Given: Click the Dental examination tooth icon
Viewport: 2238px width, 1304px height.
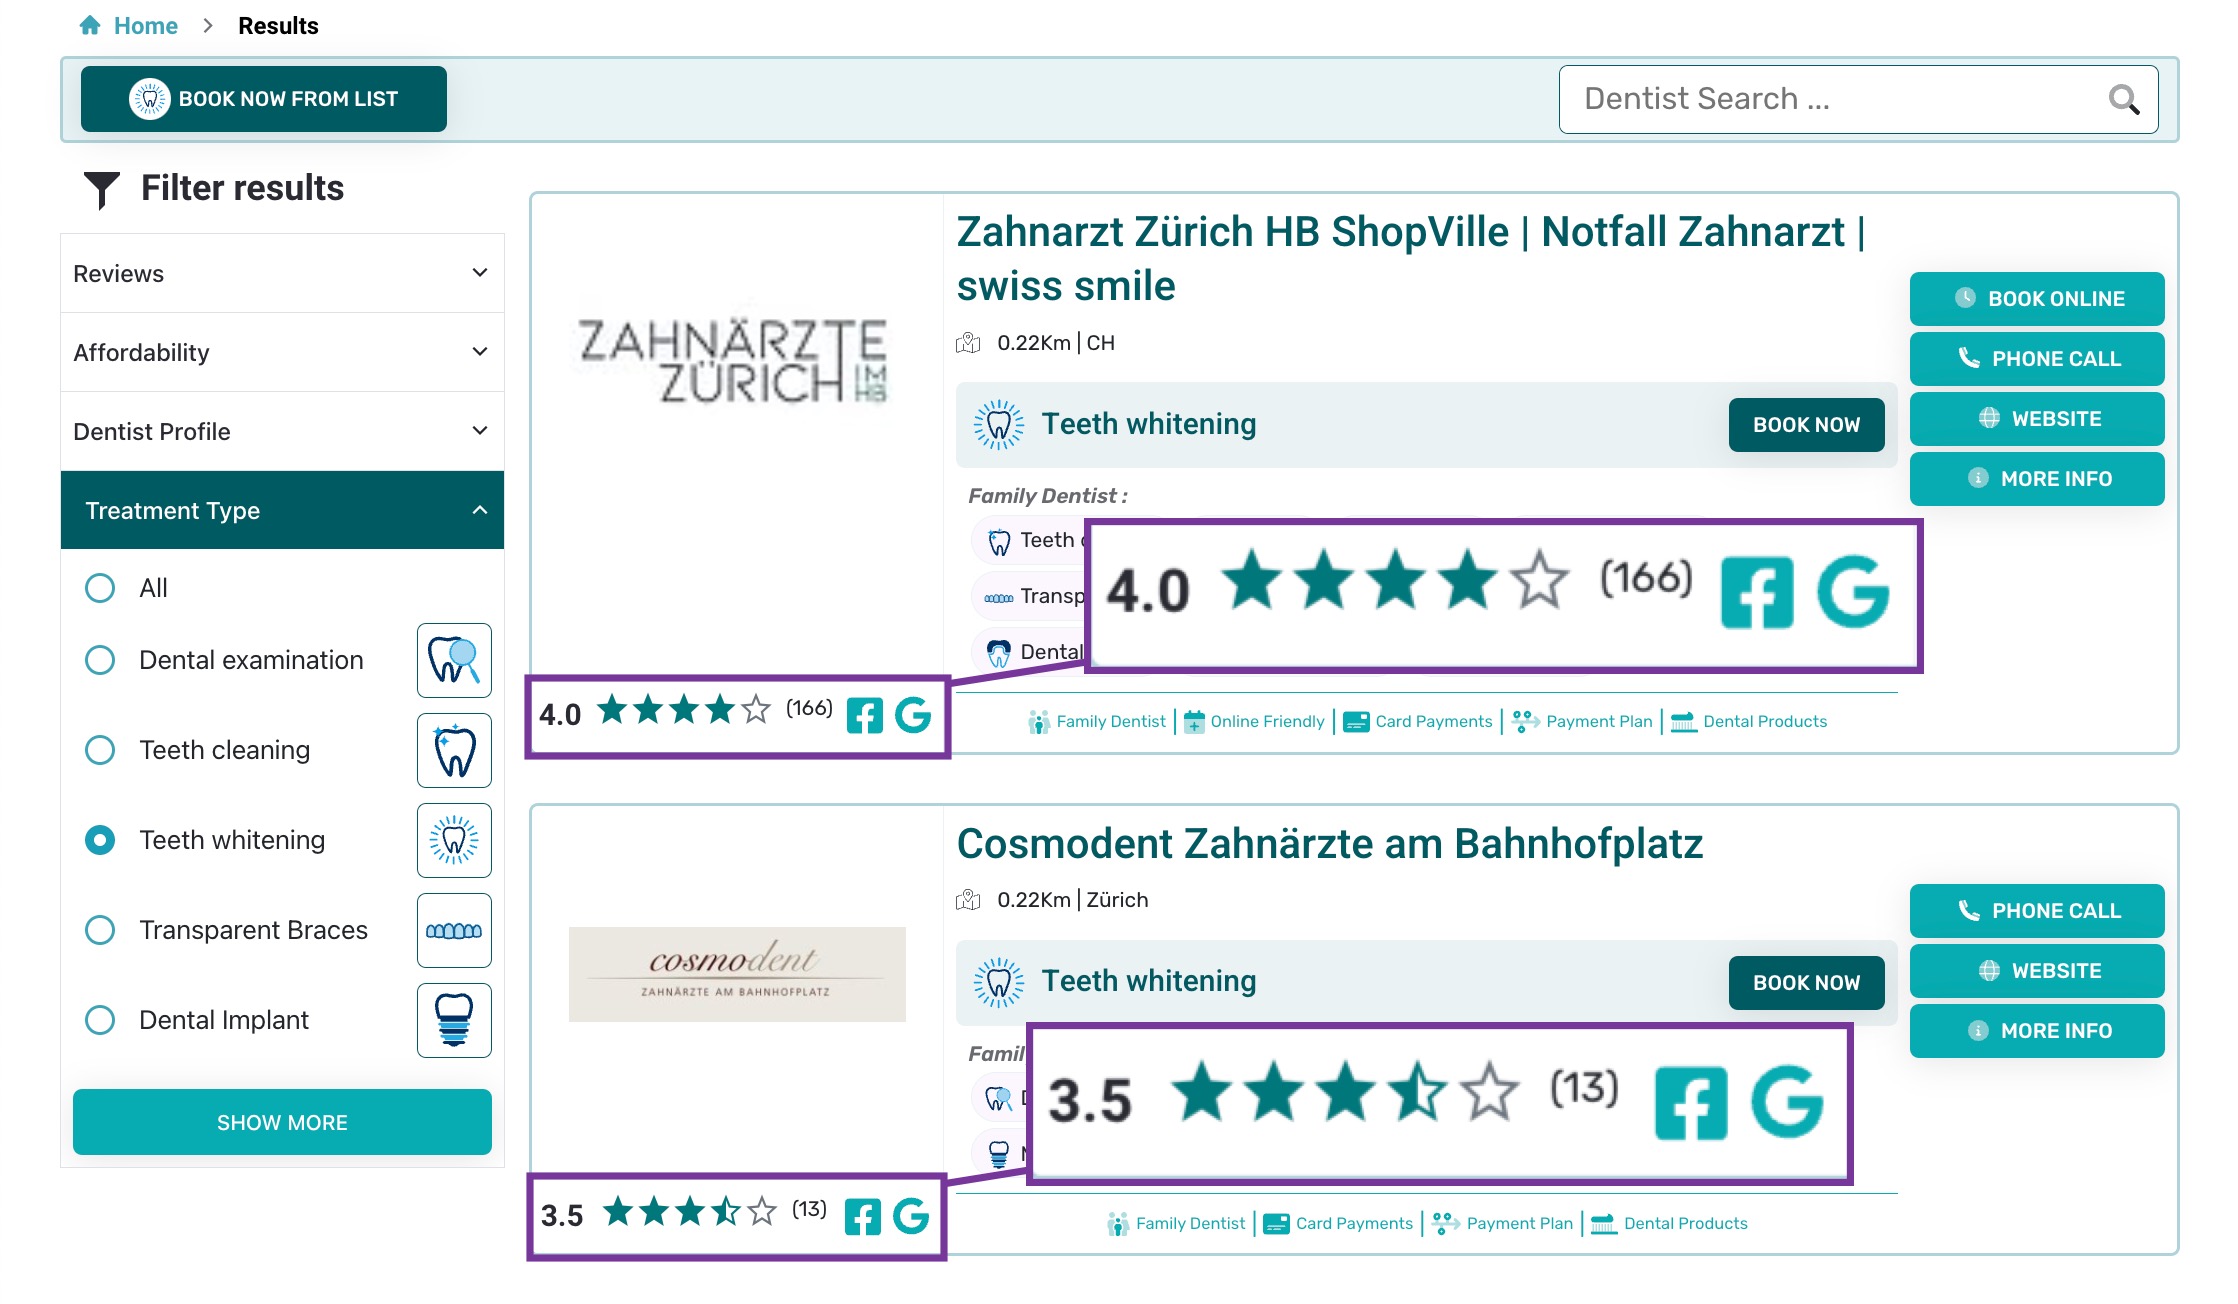Looking at the screenshot, I should click(x=454, y=660).
